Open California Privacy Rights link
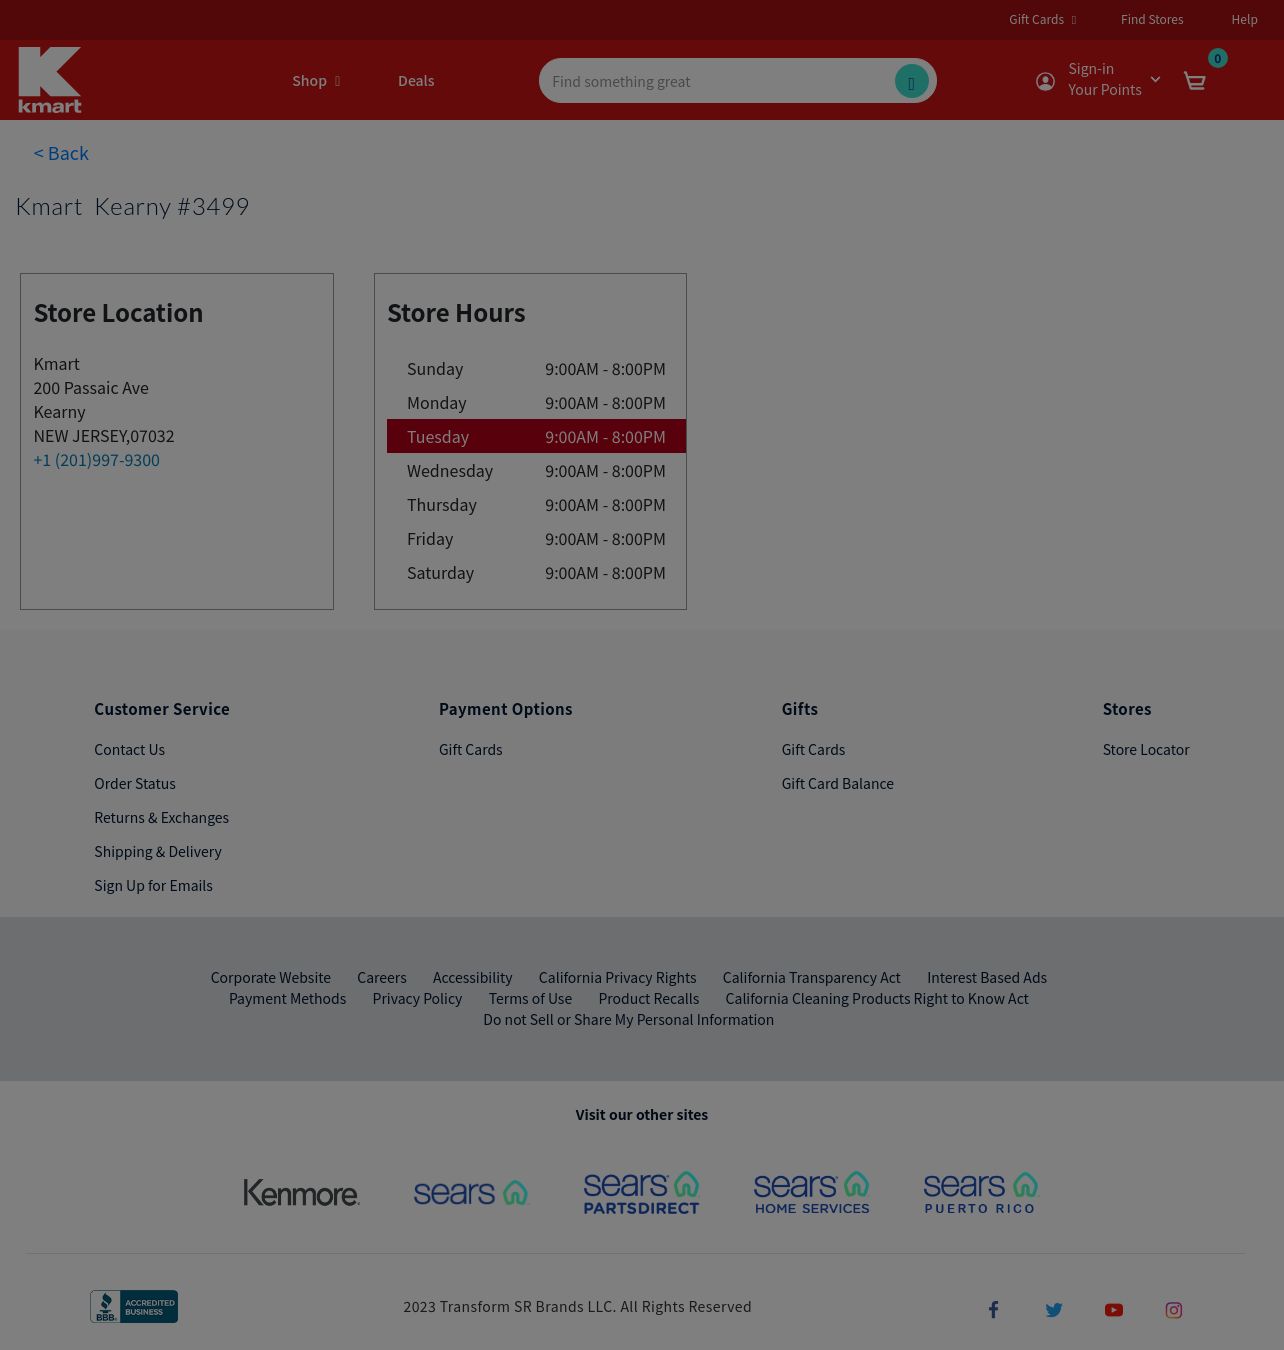Screen dimensions: 1284x1350 [x=618, y=977]
